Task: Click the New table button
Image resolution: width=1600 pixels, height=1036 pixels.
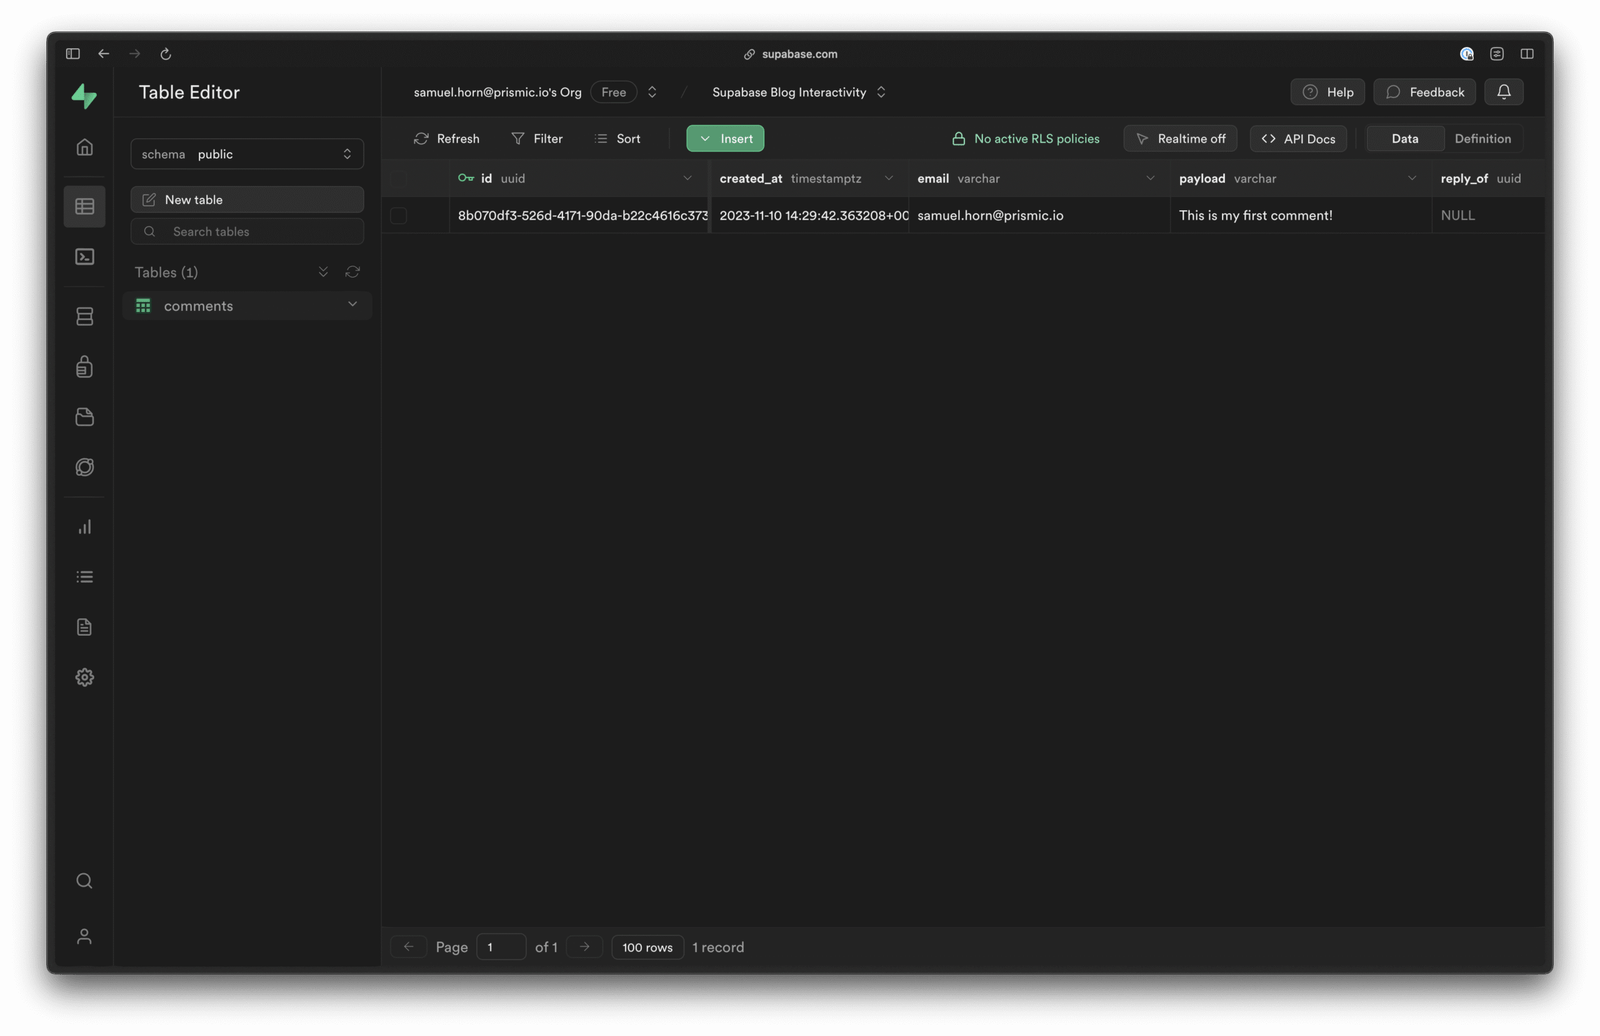Action: 247,200
